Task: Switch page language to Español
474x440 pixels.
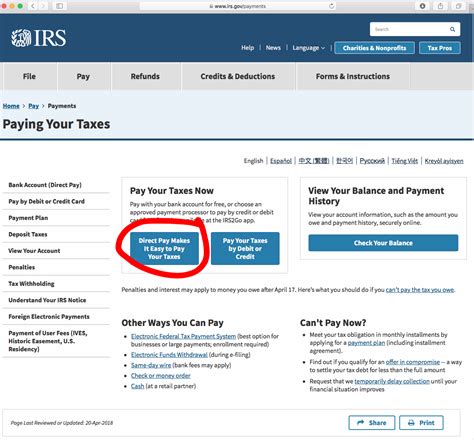Action: click(281, 161)
